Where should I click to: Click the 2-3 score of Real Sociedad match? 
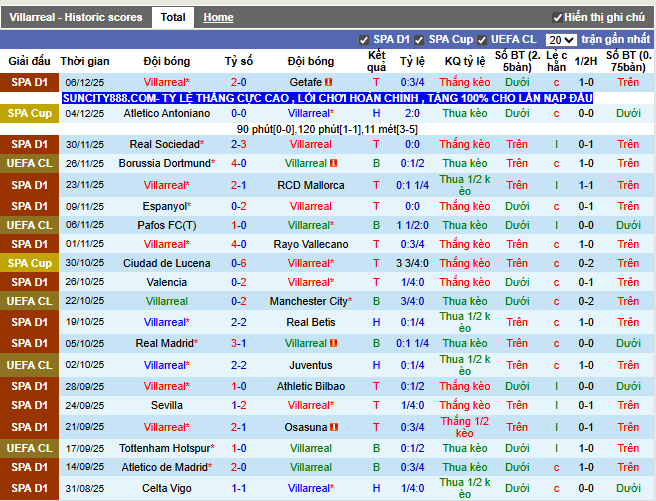click(238, 145)
